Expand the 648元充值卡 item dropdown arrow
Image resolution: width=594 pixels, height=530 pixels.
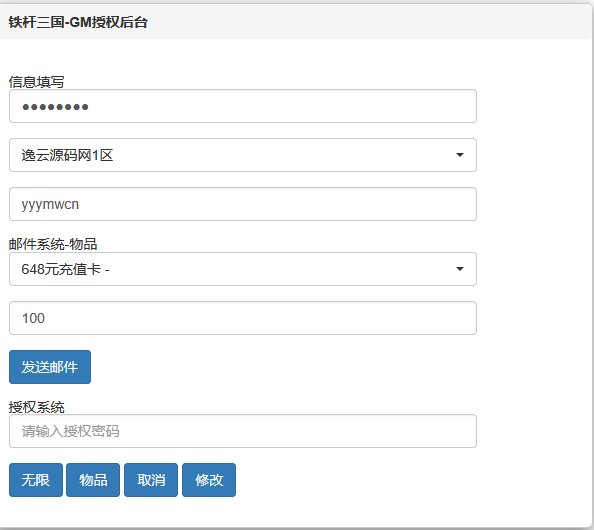pyautogui.click(x=460, y=269)
